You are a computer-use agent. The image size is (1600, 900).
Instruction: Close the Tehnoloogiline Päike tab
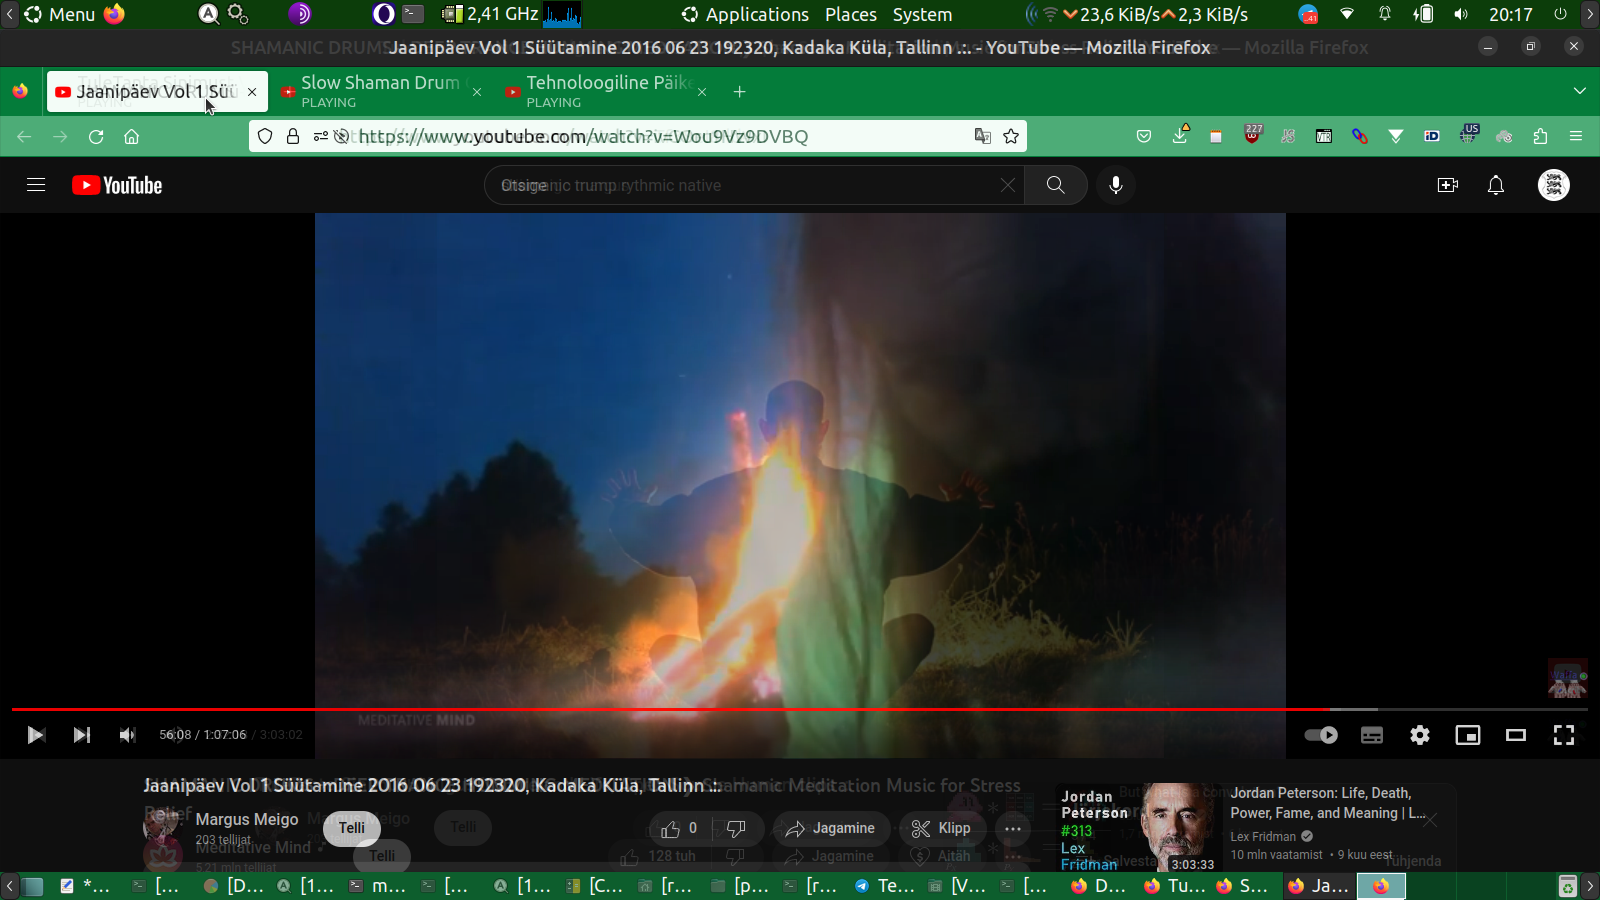tap(702, 92)
